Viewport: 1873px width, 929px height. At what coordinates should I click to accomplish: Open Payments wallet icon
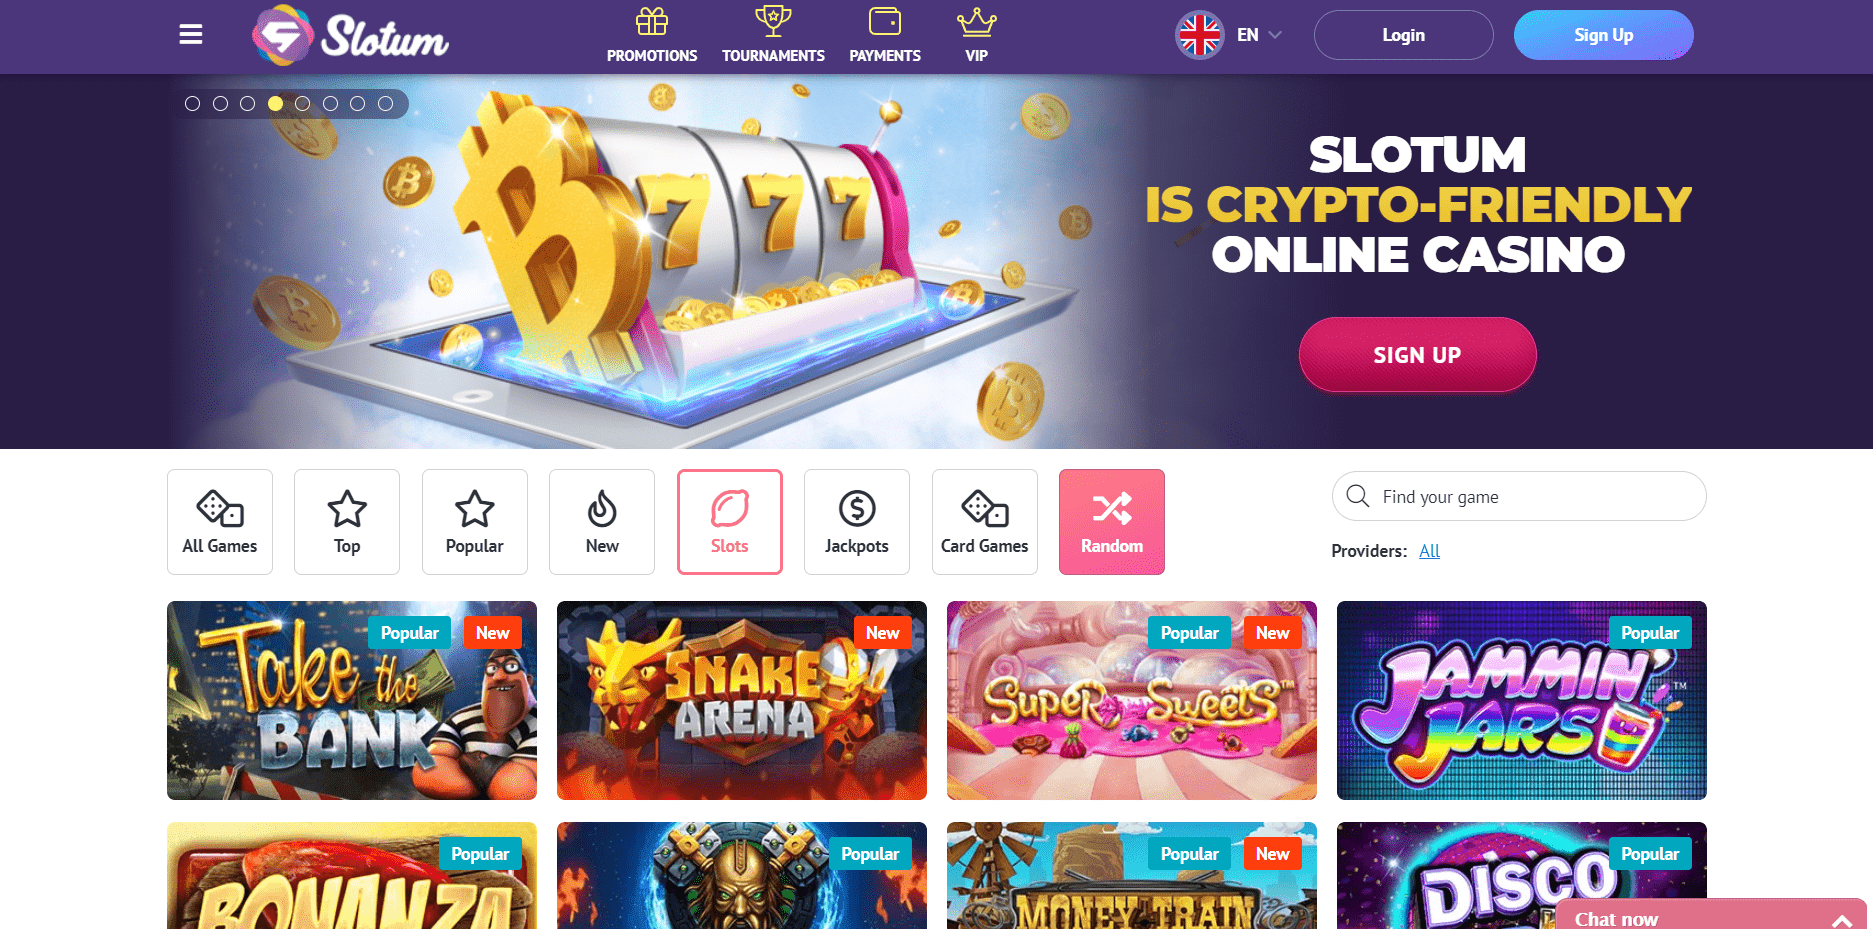pyautogui.click(x=885, y=21)
